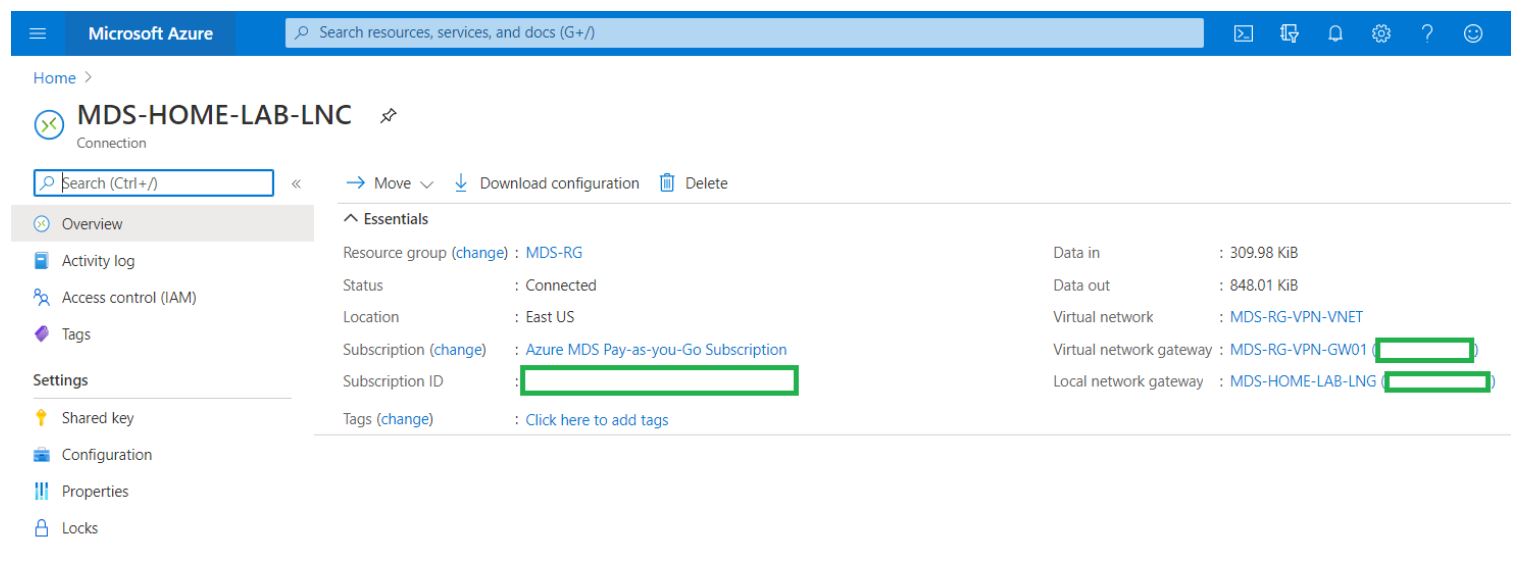This screenshot has height=573, width=1526.
Task: Change the subscription
Action: [x=457, y=350]
